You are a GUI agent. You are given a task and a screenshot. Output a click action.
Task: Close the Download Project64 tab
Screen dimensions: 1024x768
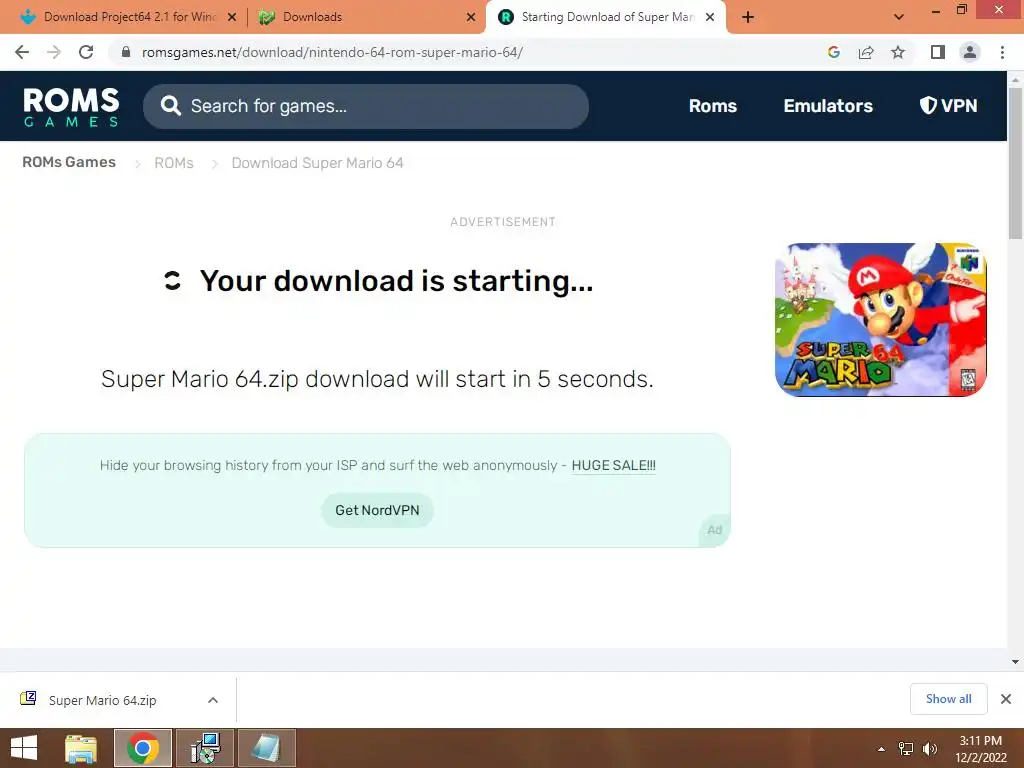tap(232, 18)
